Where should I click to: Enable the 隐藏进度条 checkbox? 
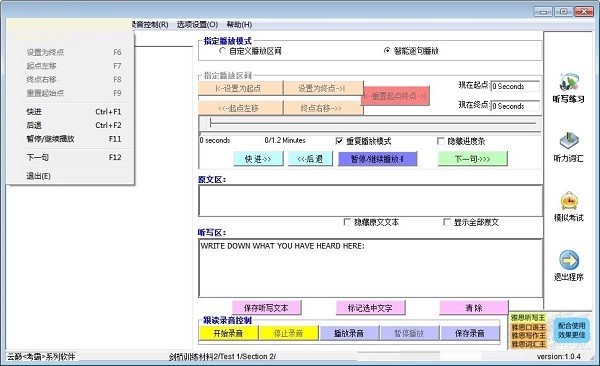click(x=440, y=141)
